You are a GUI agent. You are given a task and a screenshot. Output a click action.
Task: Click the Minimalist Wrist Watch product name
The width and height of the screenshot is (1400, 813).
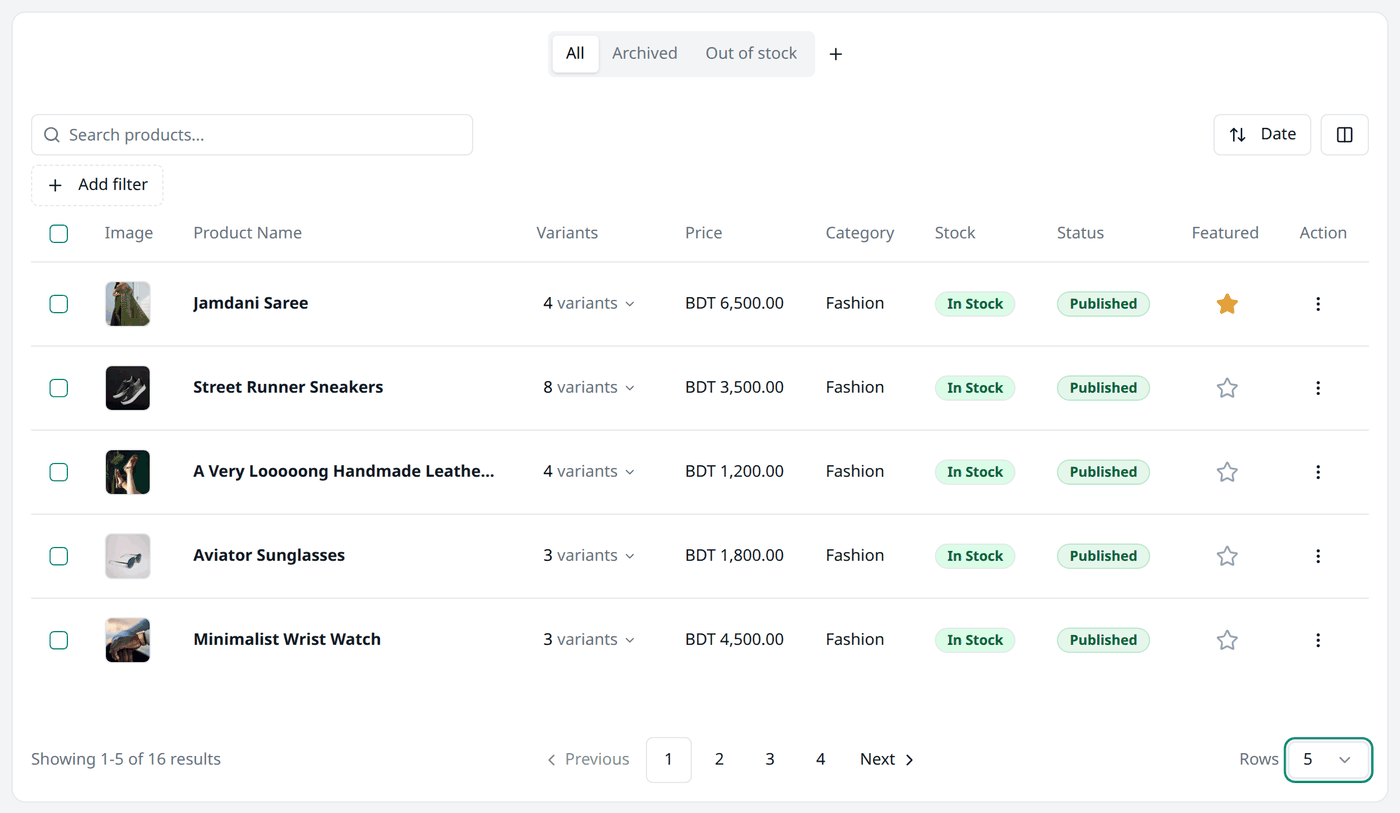click(x=287, y=640)
